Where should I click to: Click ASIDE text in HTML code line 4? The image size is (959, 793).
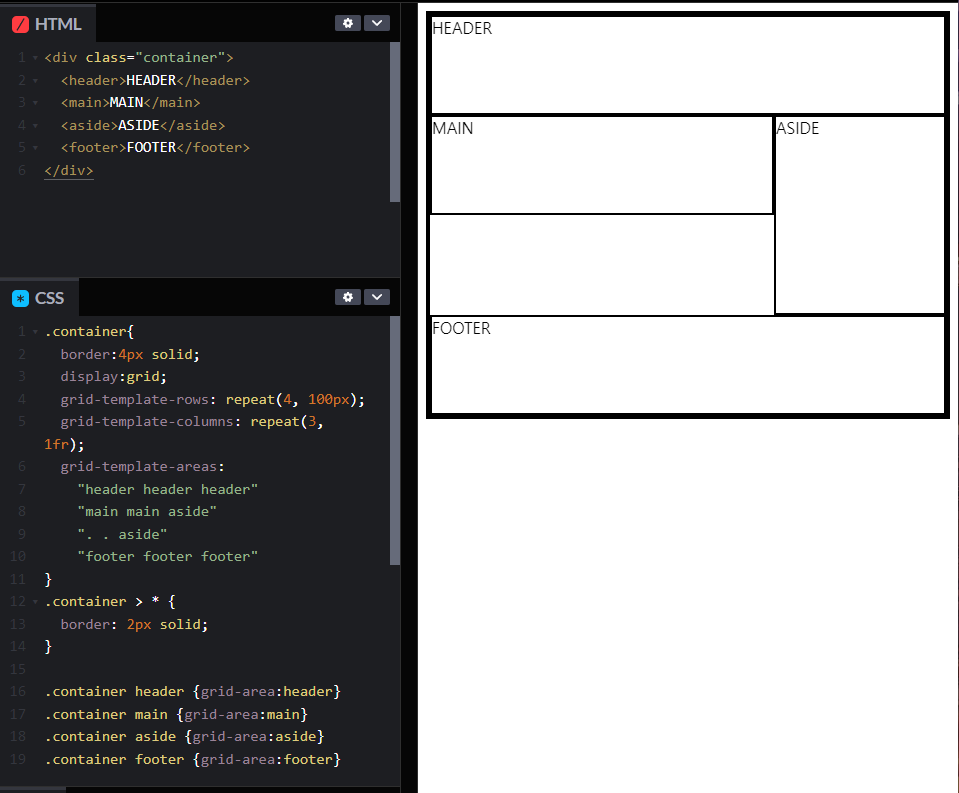(139, 125)
